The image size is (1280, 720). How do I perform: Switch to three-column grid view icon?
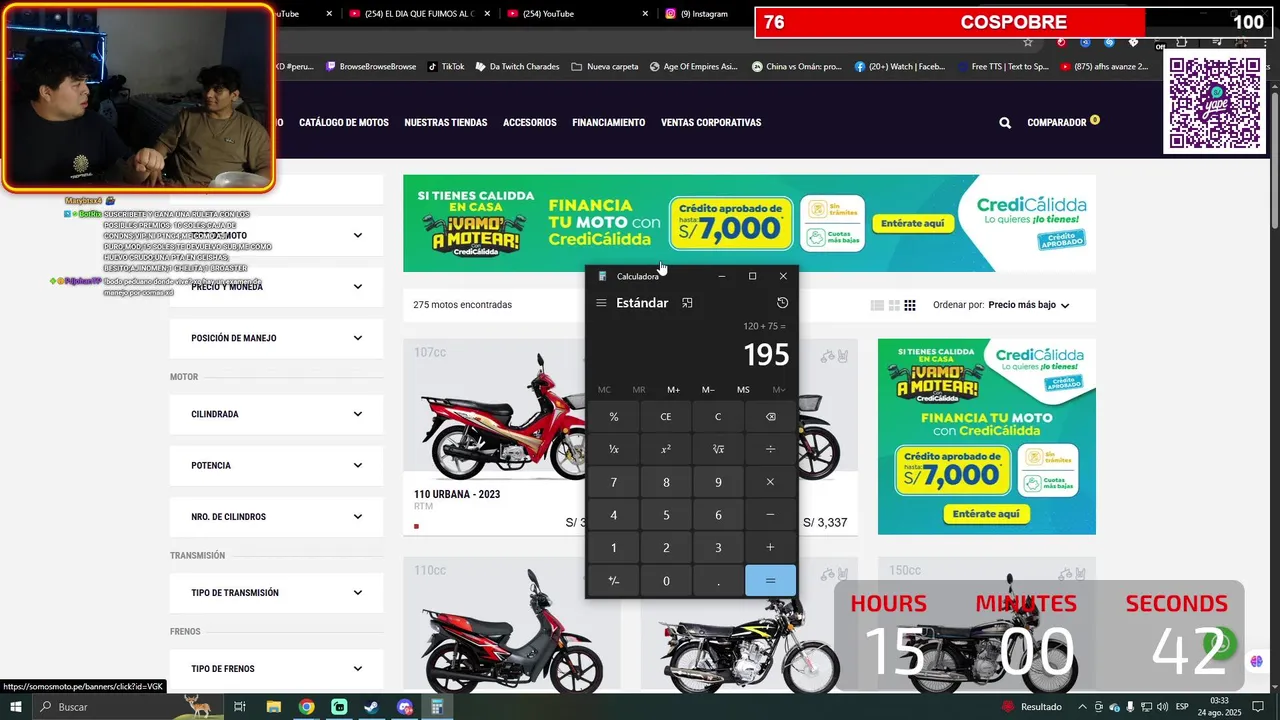click(x=910, y=305)
